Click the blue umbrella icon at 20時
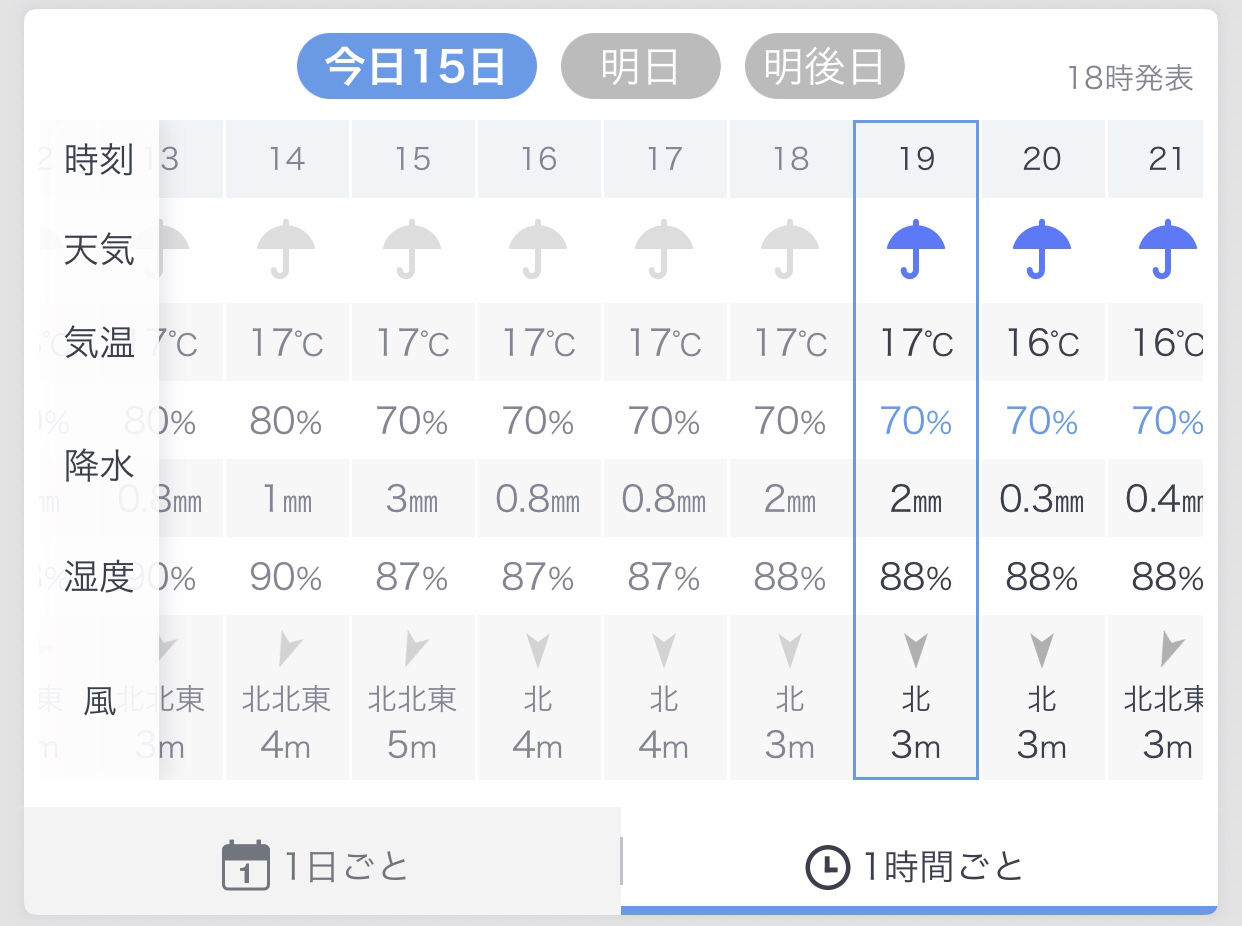The height and width of the screenshot is (926, 1242). coord(1041,249)
